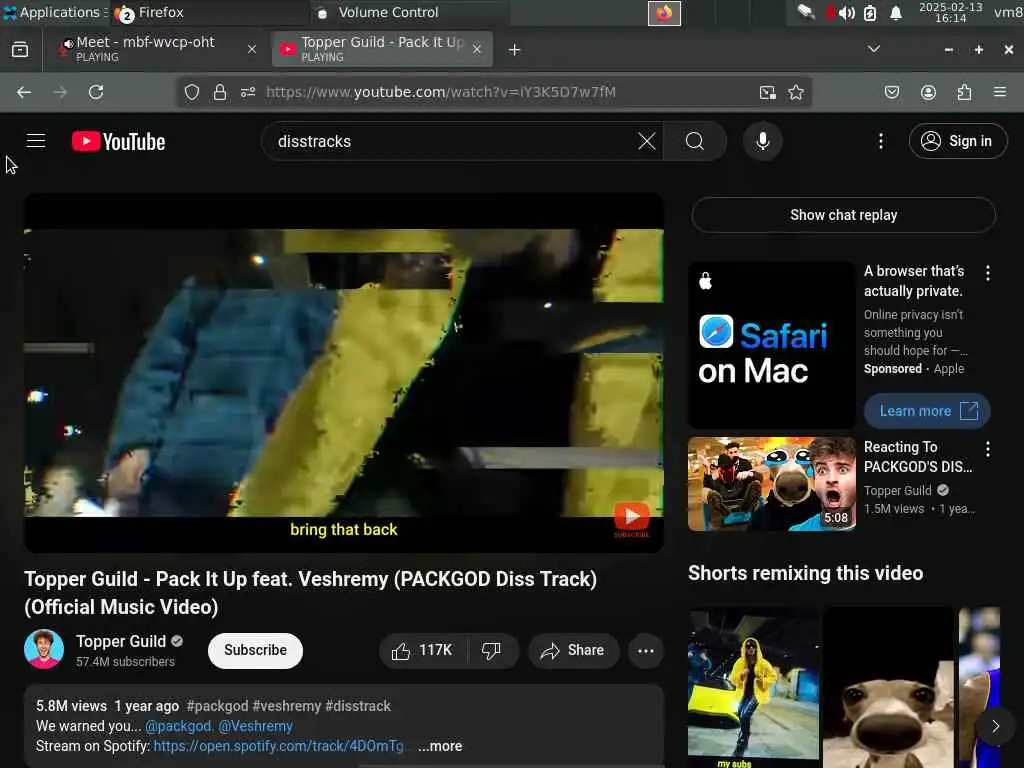
Task: Expand description with ...more
Action: [440, 746]
